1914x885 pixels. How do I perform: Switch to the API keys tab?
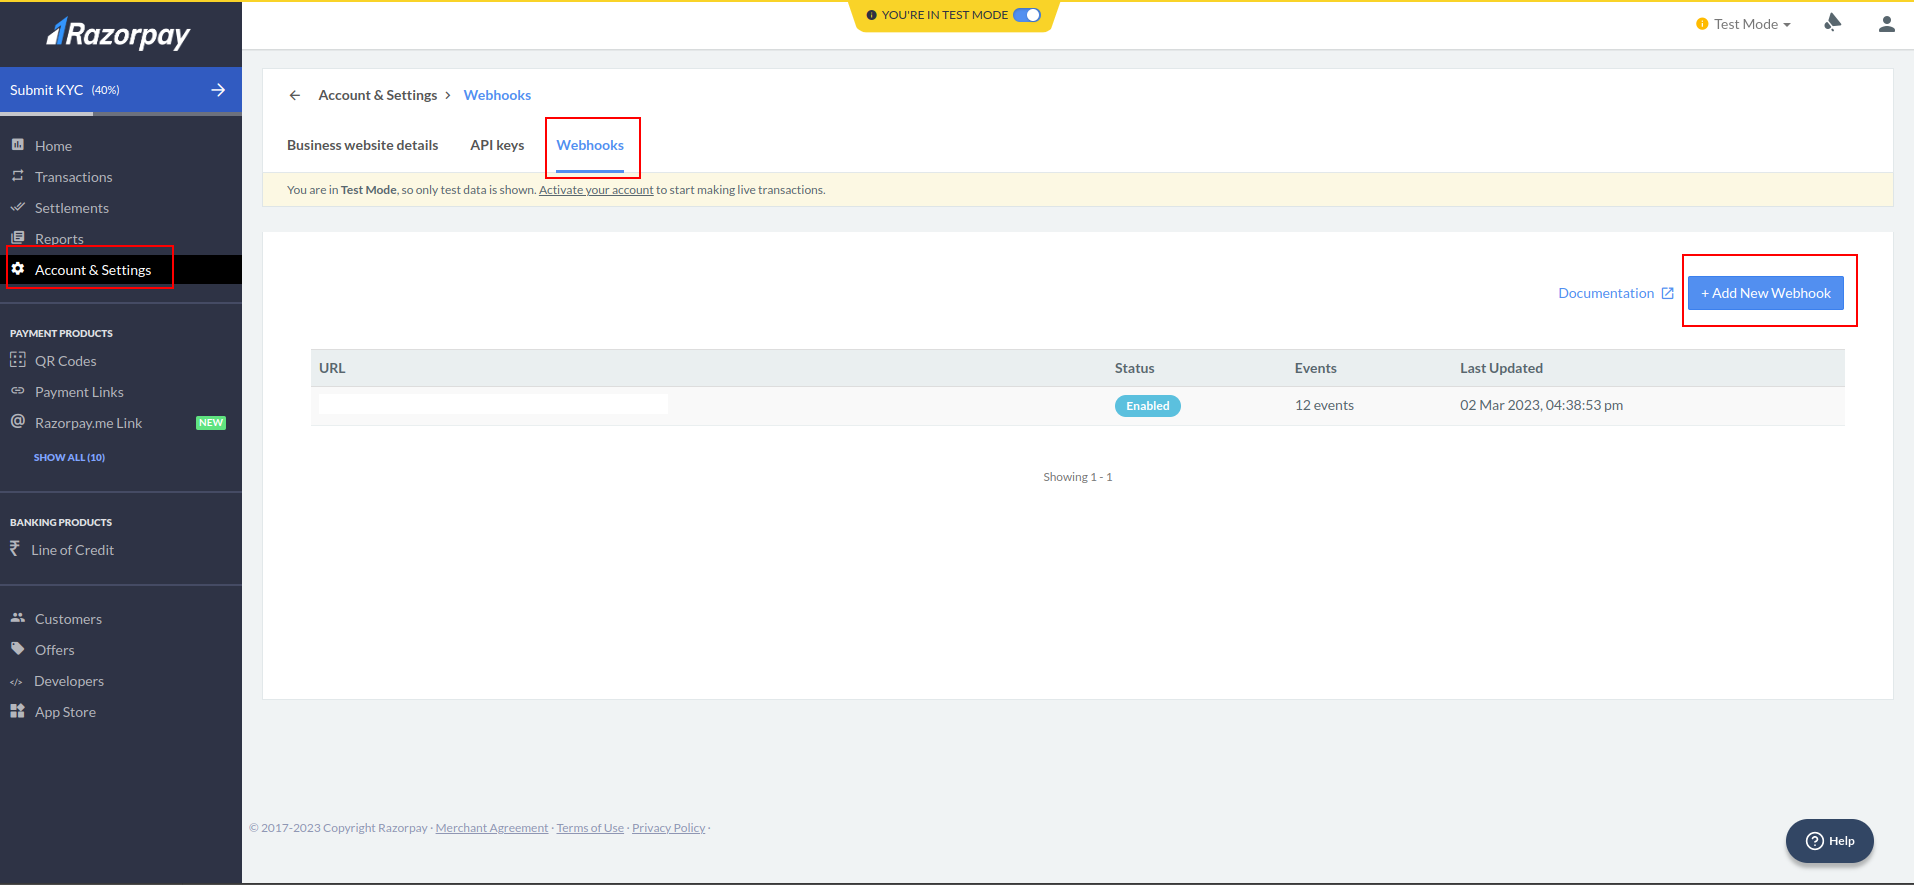(x=497, y=145)
